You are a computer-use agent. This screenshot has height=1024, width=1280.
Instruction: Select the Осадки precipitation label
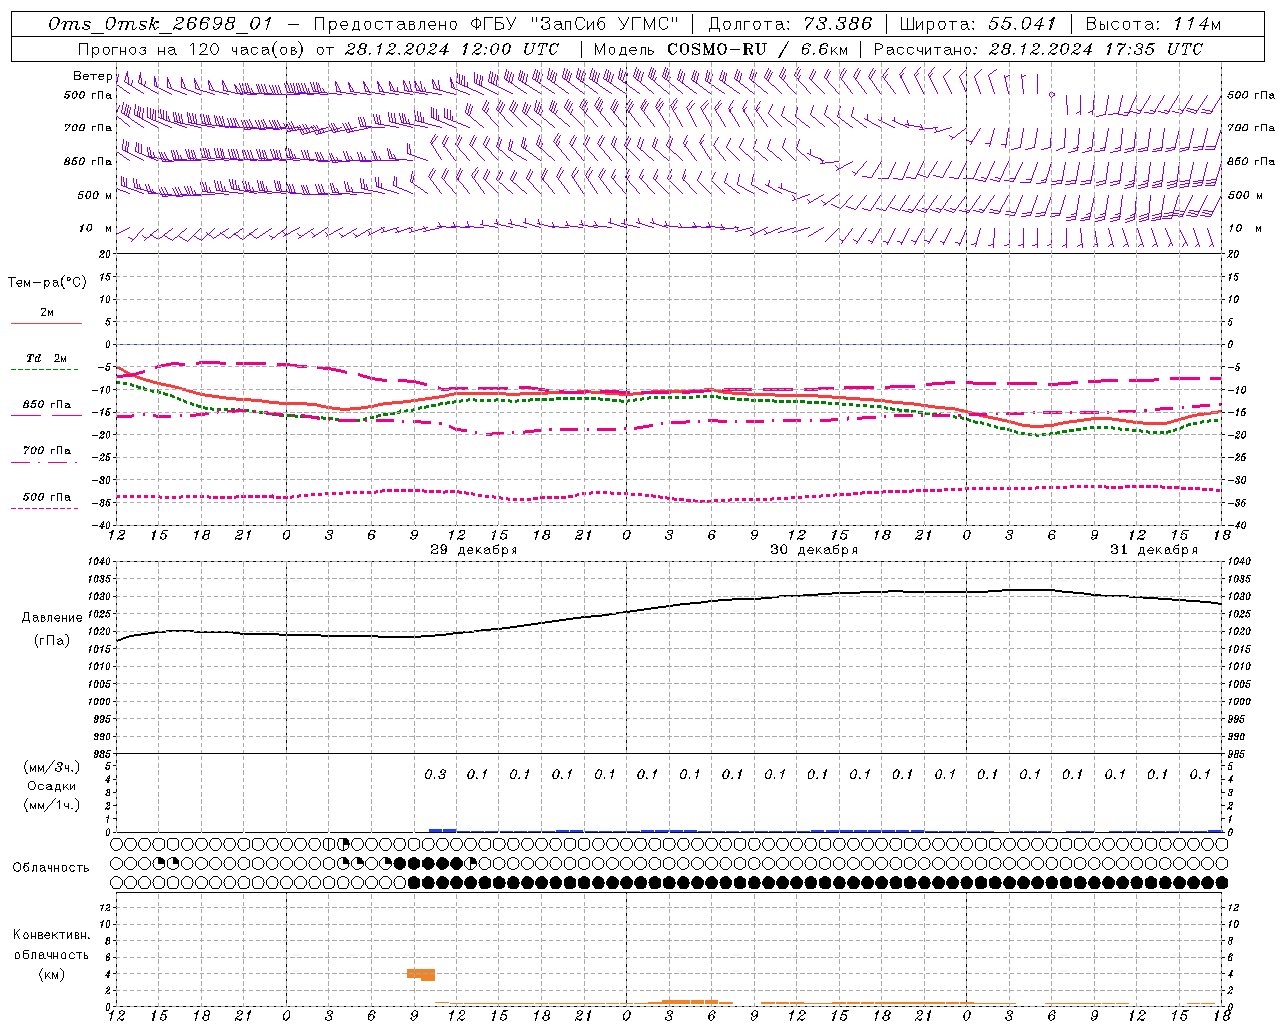[52, 786]
